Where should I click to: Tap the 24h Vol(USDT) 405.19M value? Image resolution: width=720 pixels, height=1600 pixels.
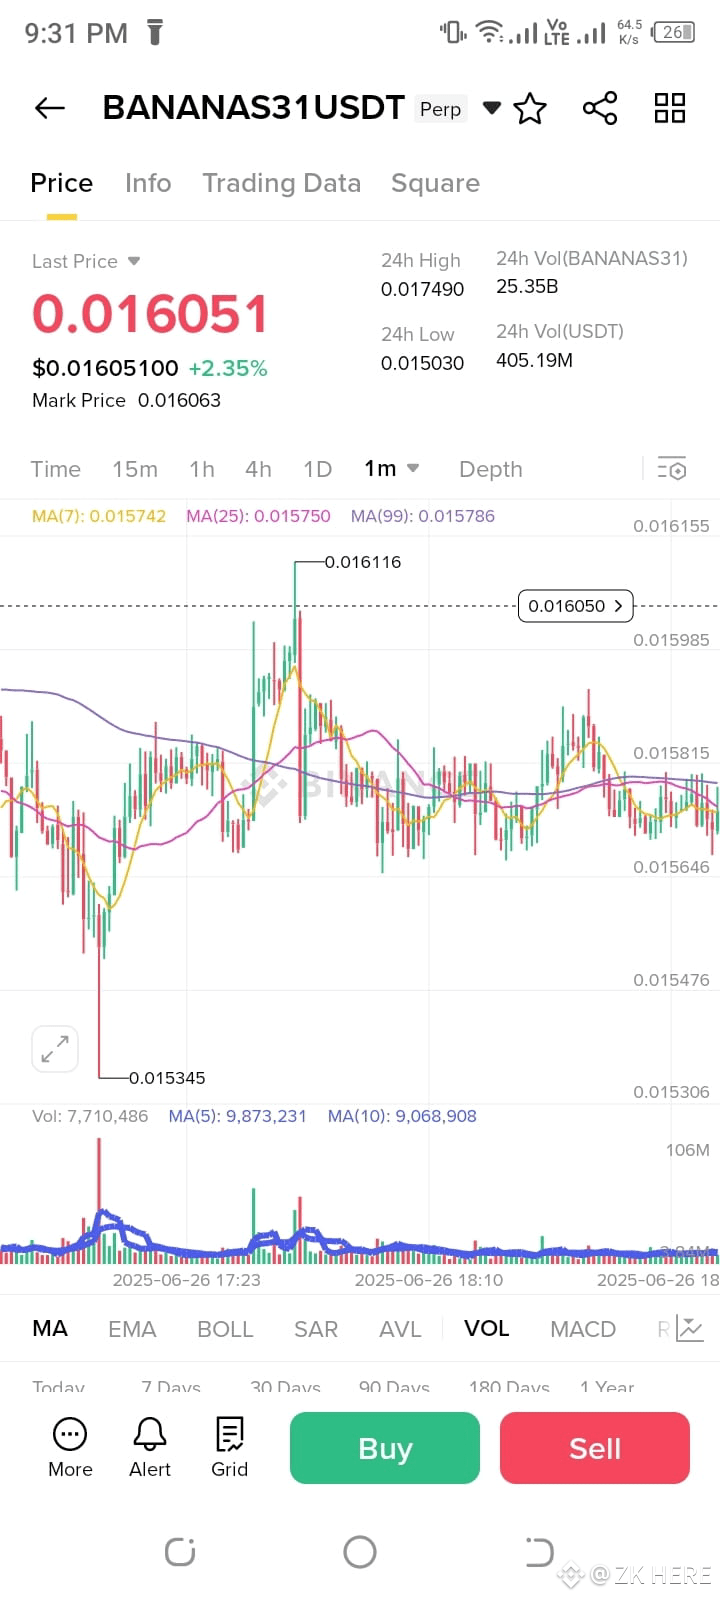[x=535, y=360]
